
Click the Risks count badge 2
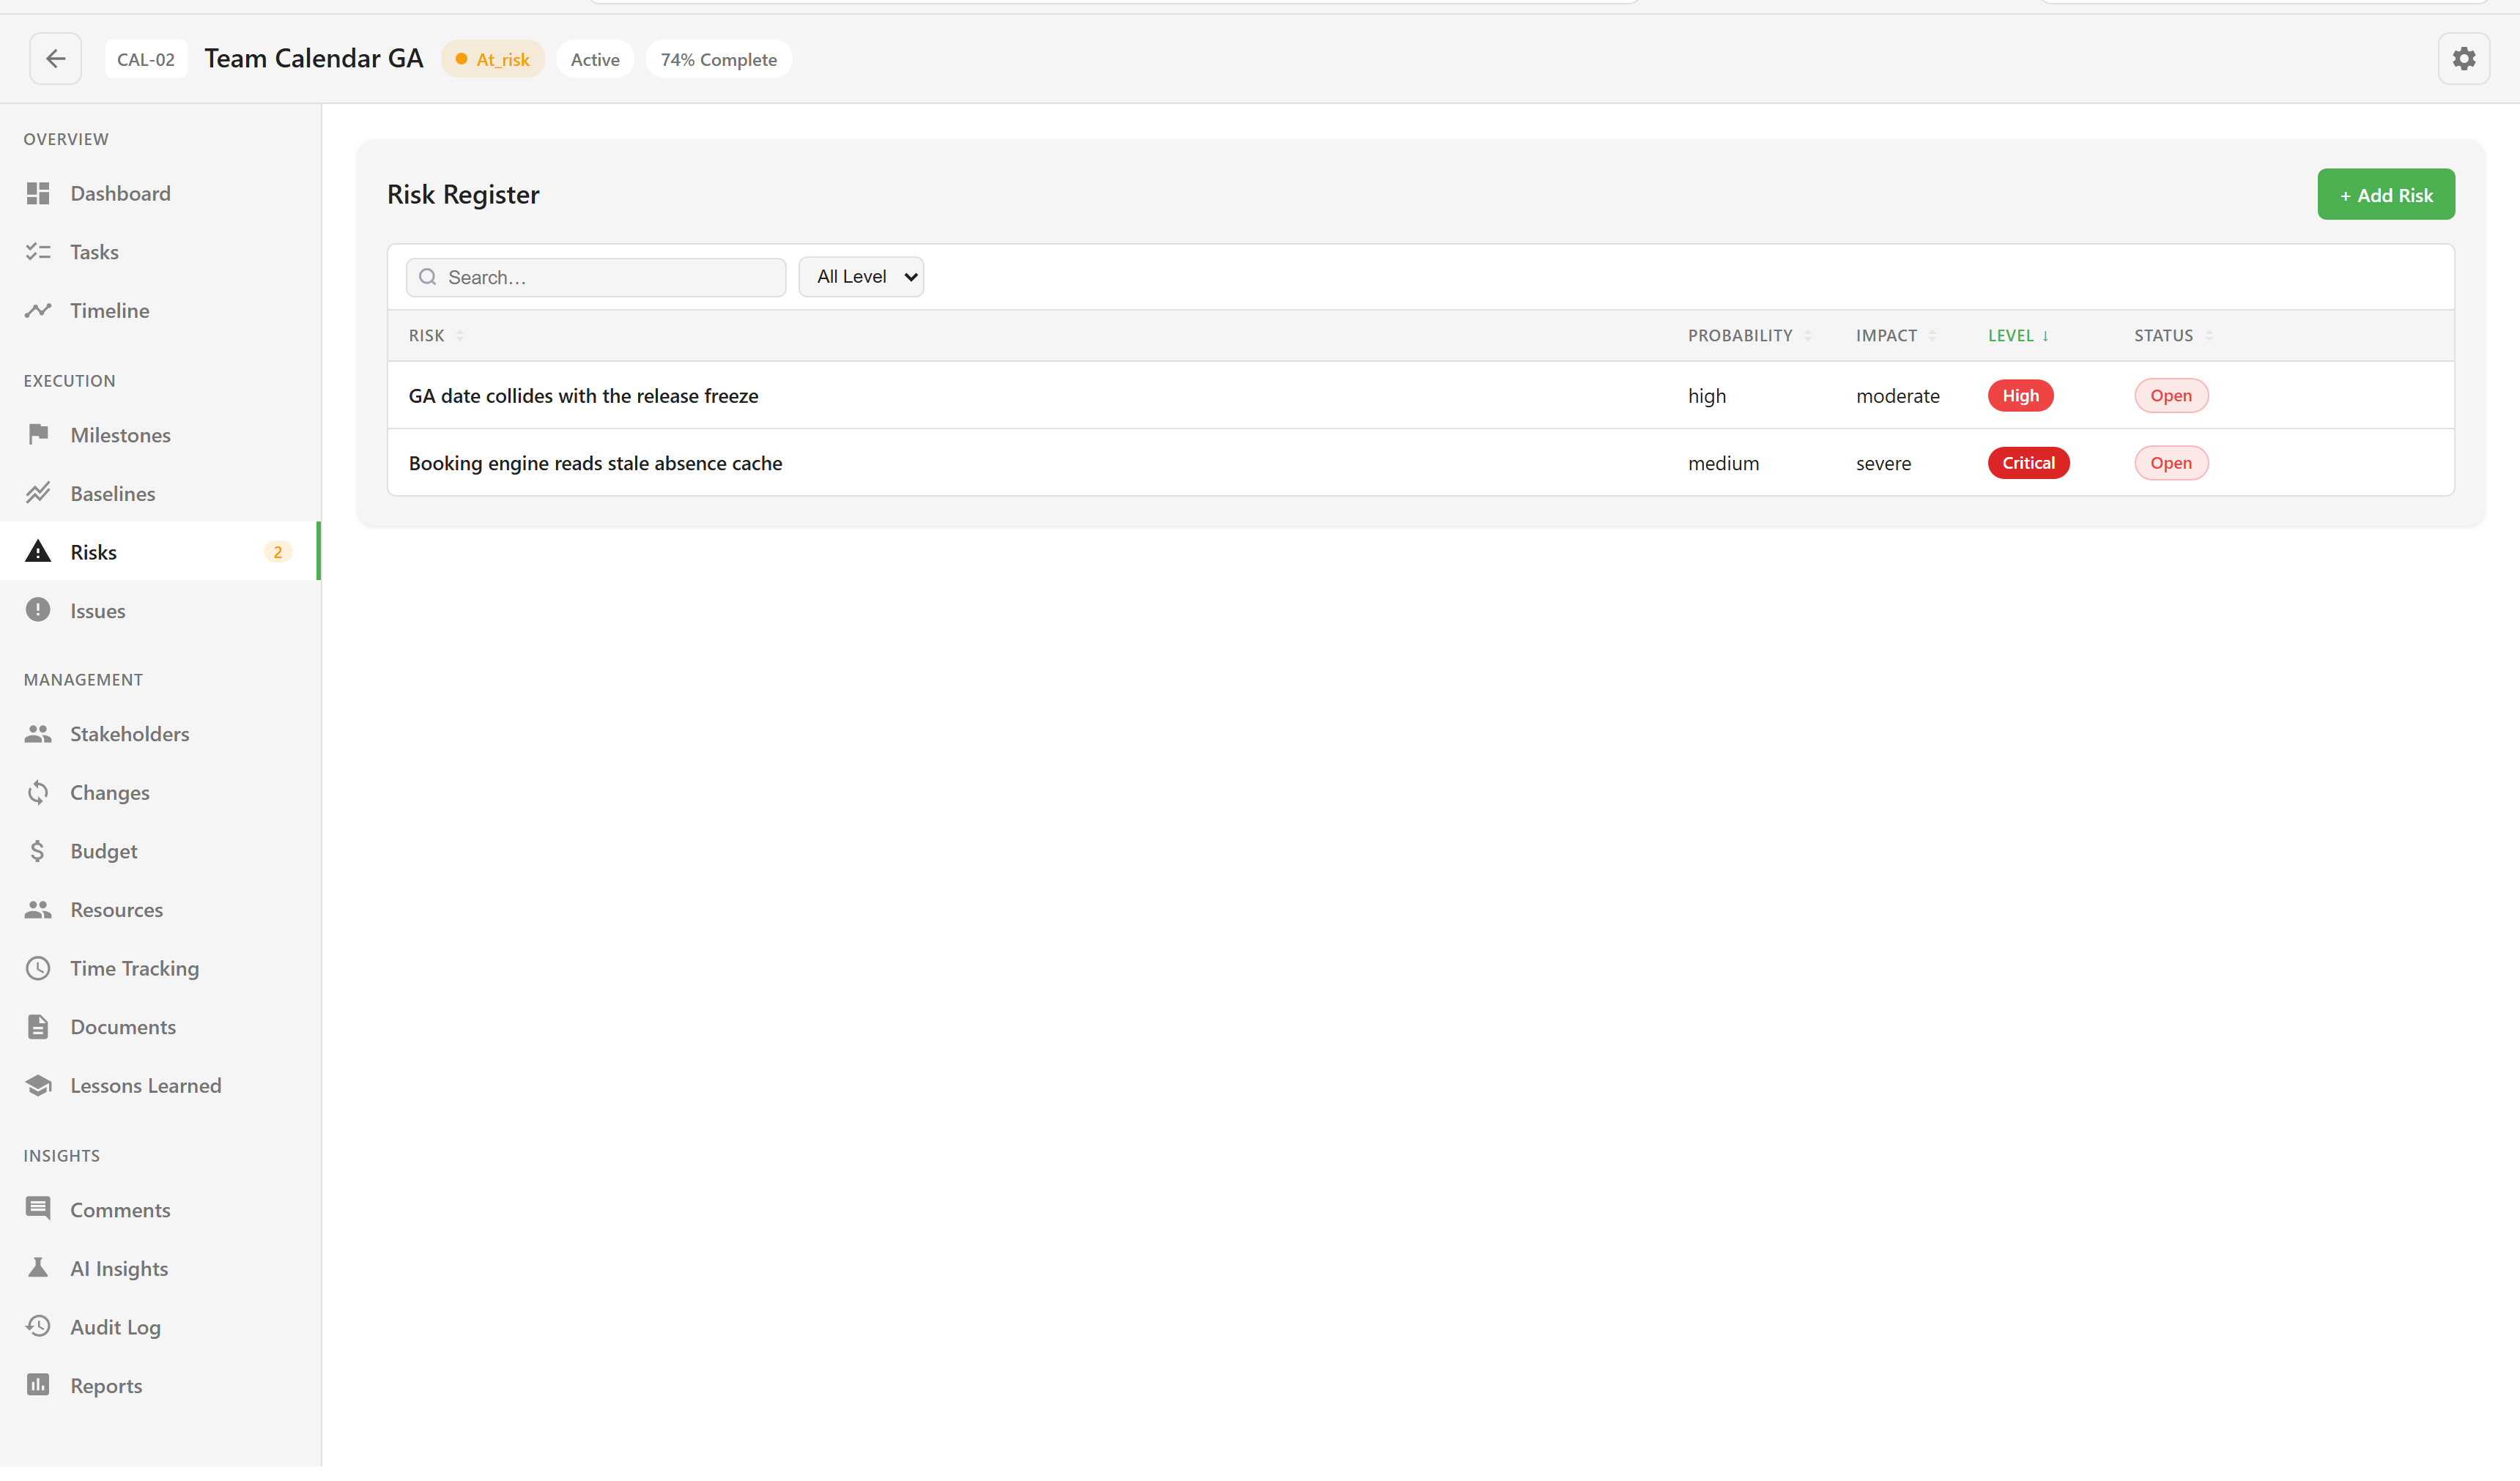(x=277, y=552)
